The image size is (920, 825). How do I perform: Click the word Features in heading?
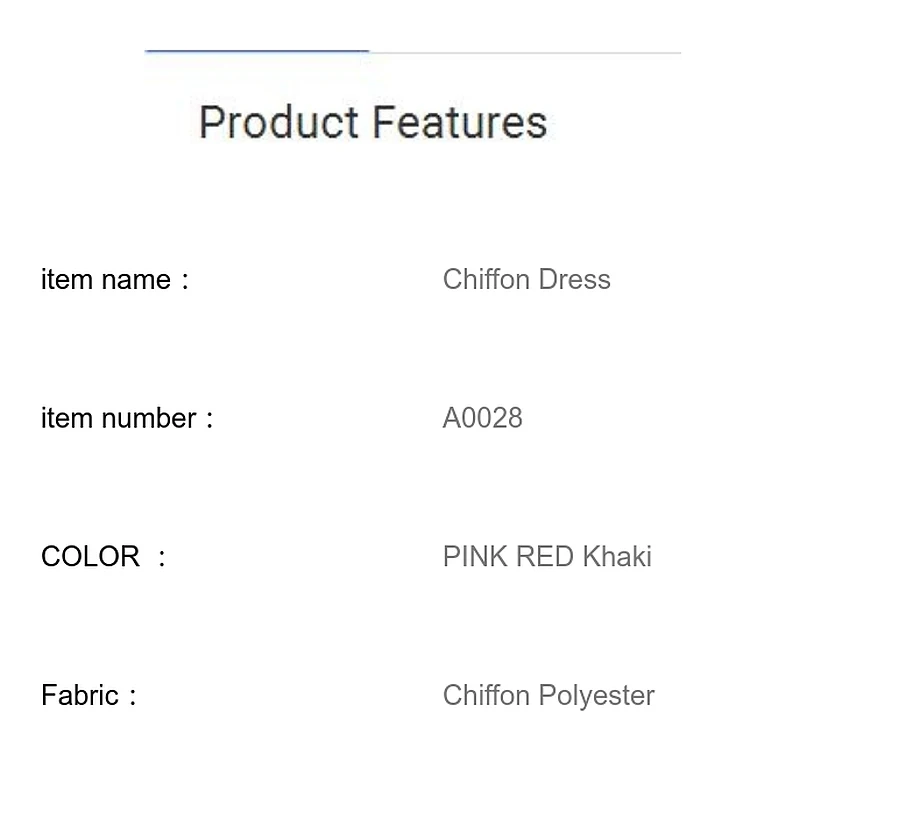[x=459, y=122]
